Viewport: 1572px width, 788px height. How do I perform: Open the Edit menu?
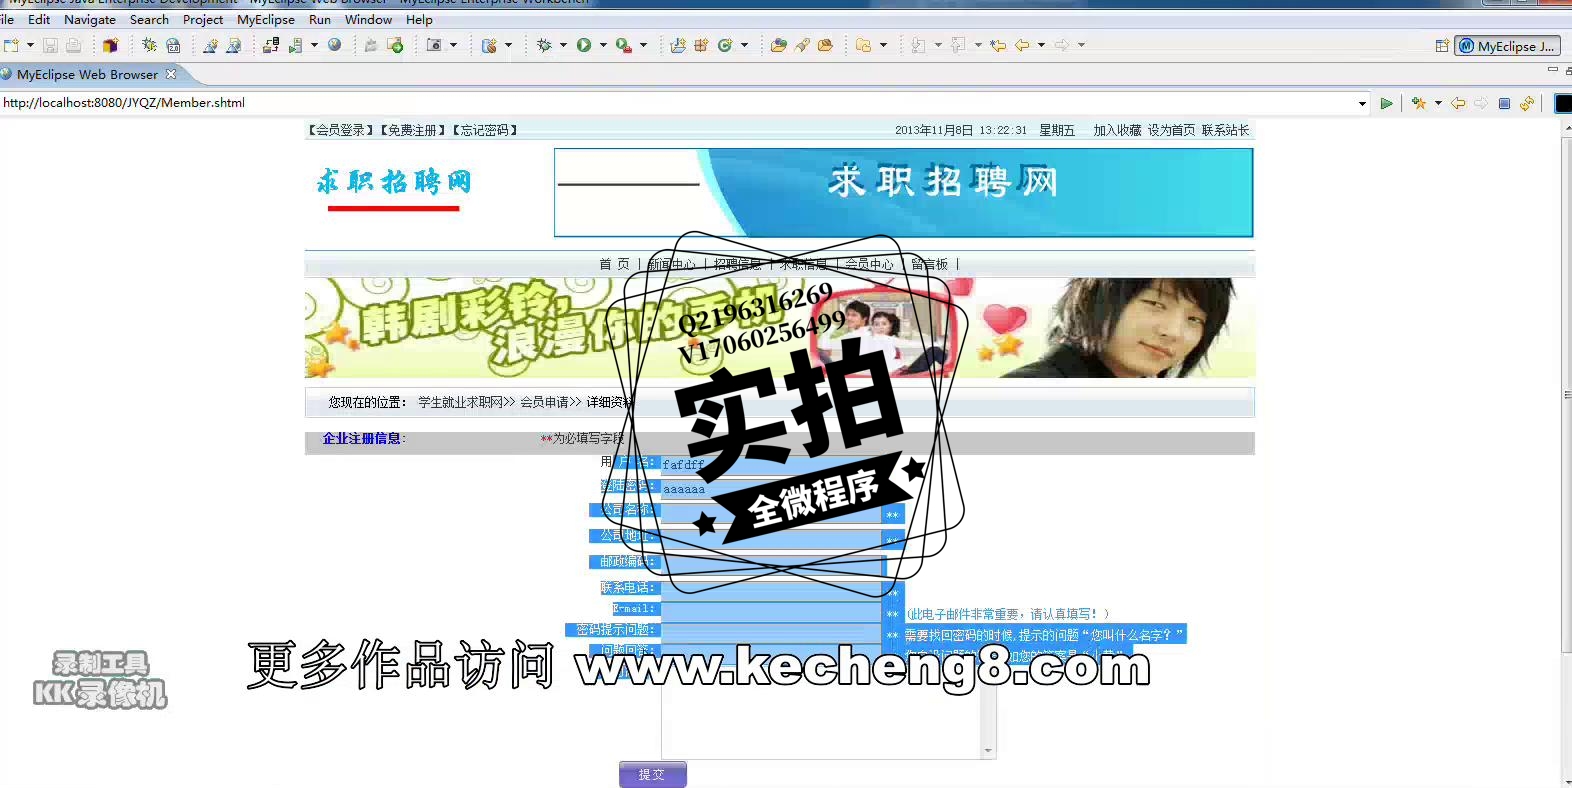coord(39,19)
